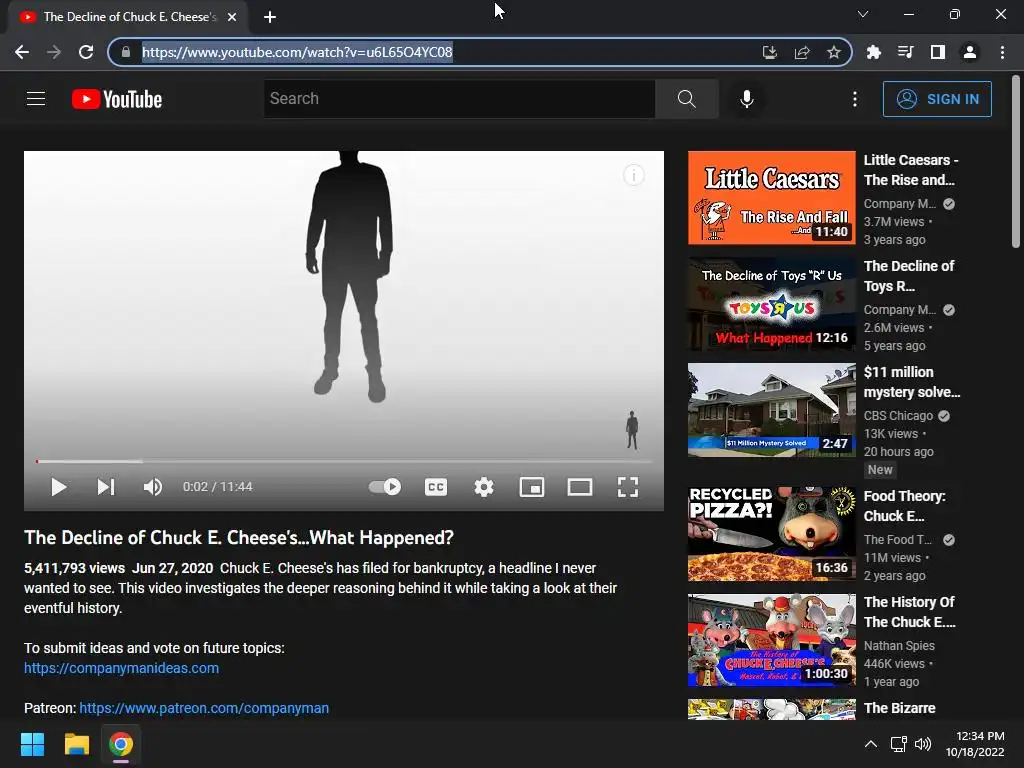1024x768 pixels.
Task: Click 'The Bizarre' video title
Action: [899, 708]
